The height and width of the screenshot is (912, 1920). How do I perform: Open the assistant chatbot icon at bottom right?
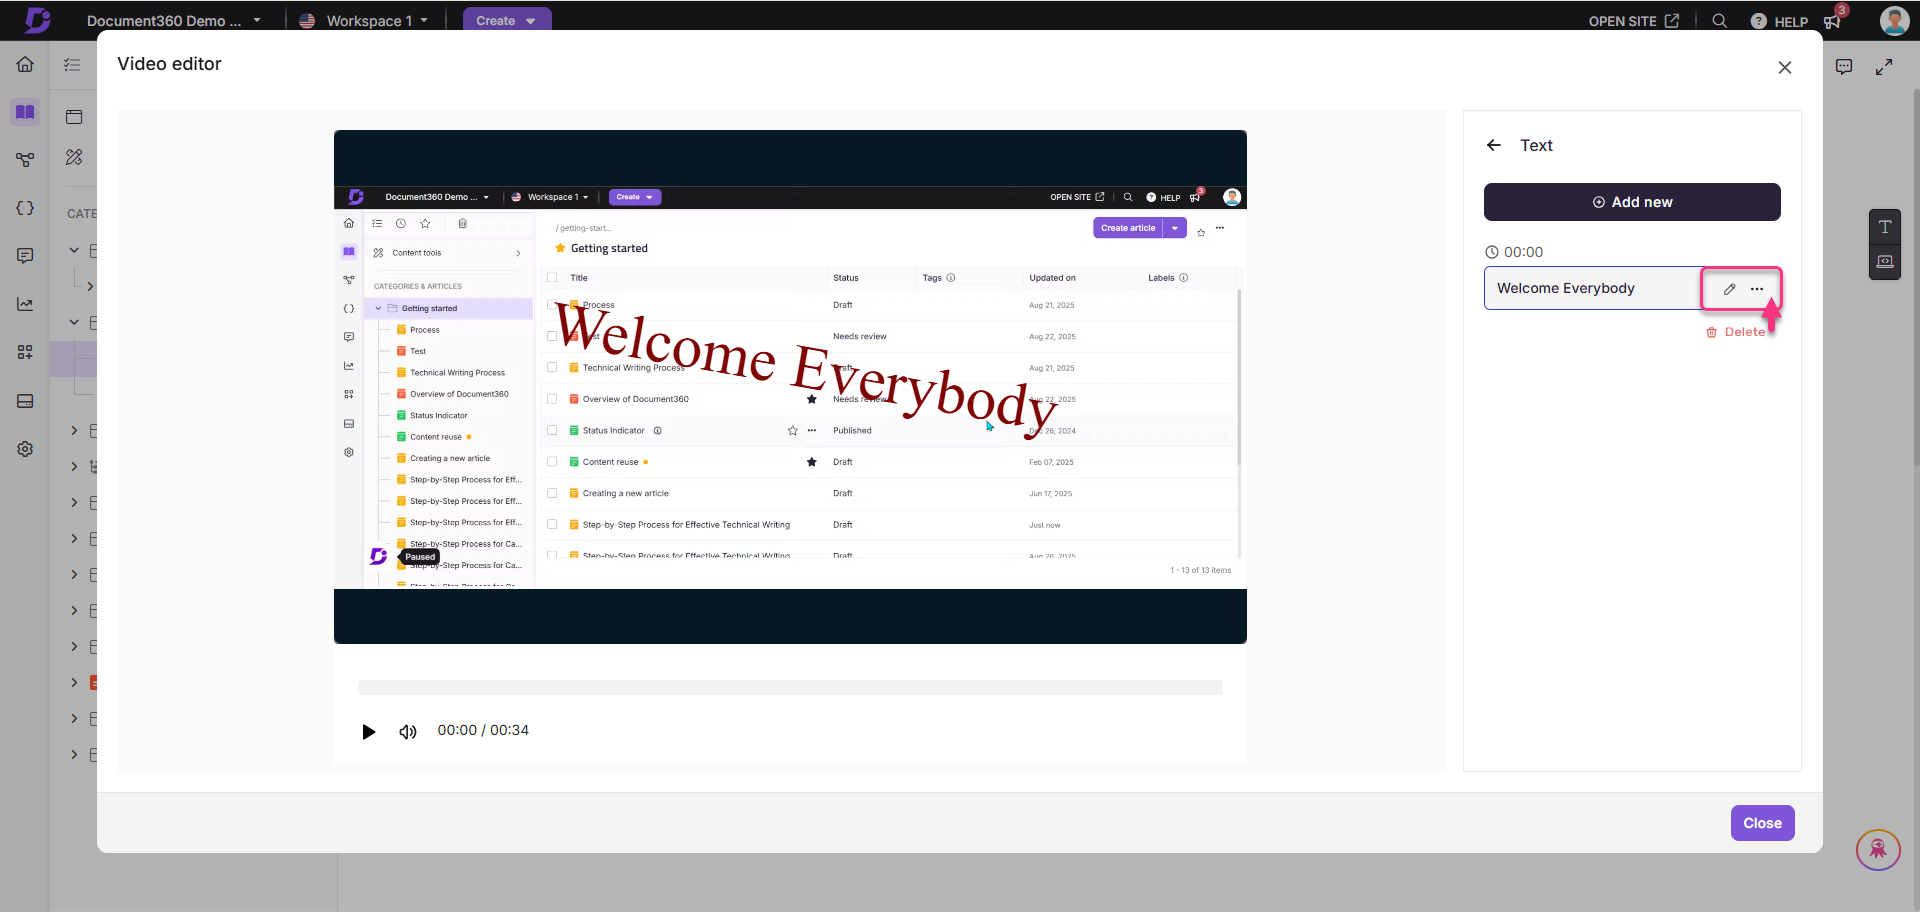coord(1878,850)
